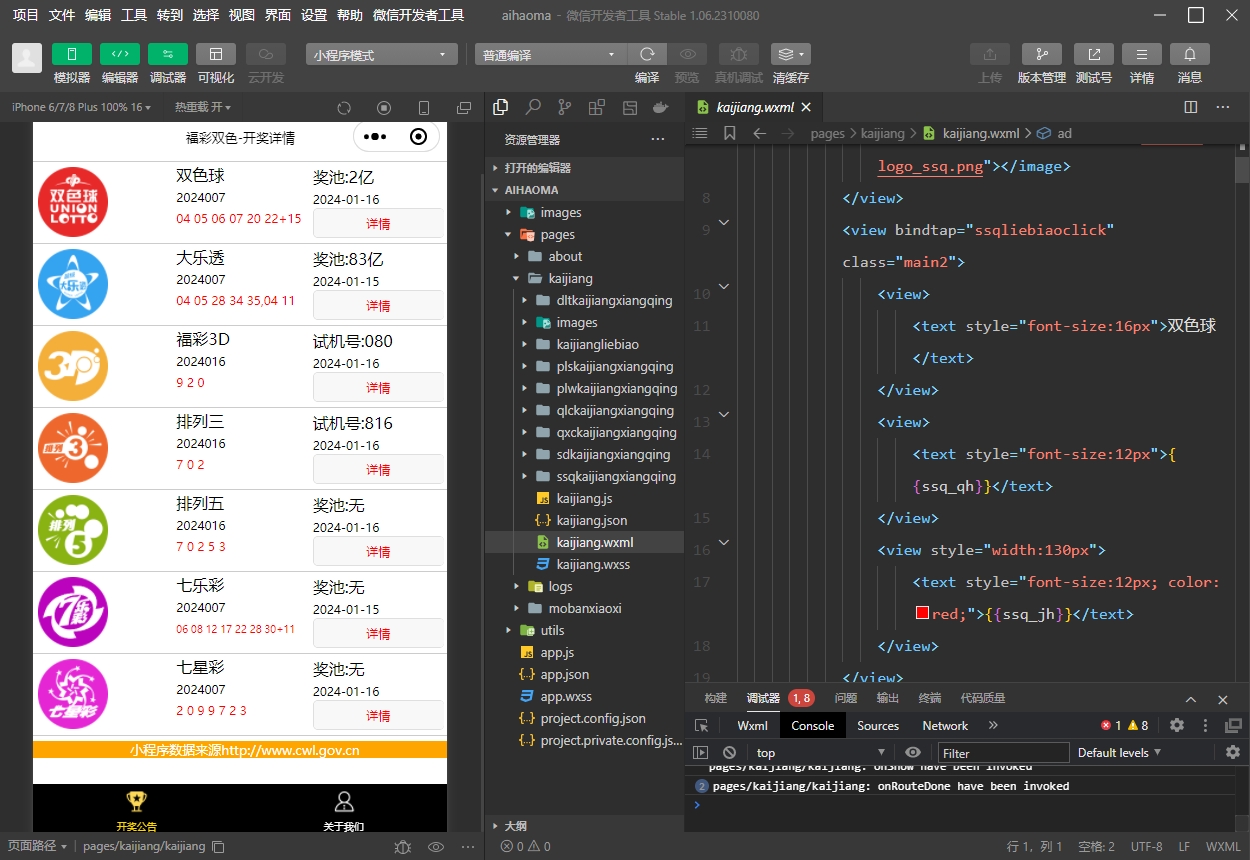Open the 小程序模式 dropdown
The image size is (1250, 860).
pyautogui.click(x=382, y=55)
